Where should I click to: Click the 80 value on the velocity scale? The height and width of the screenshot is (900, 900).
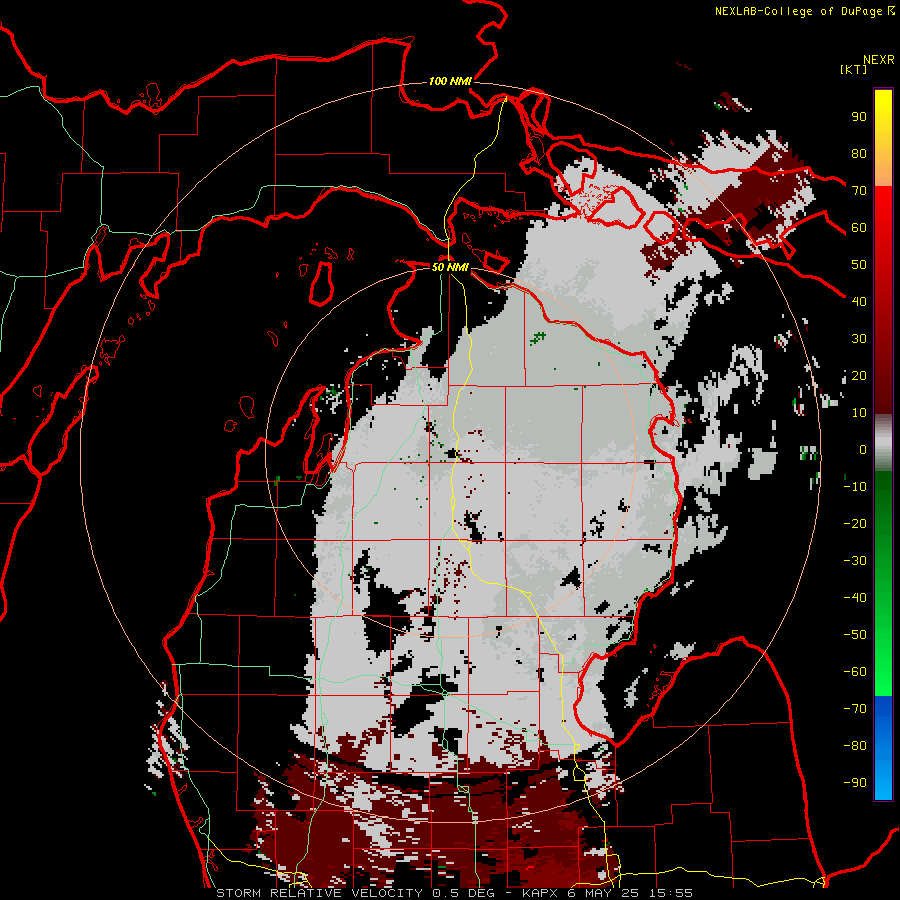pos(859,154)
